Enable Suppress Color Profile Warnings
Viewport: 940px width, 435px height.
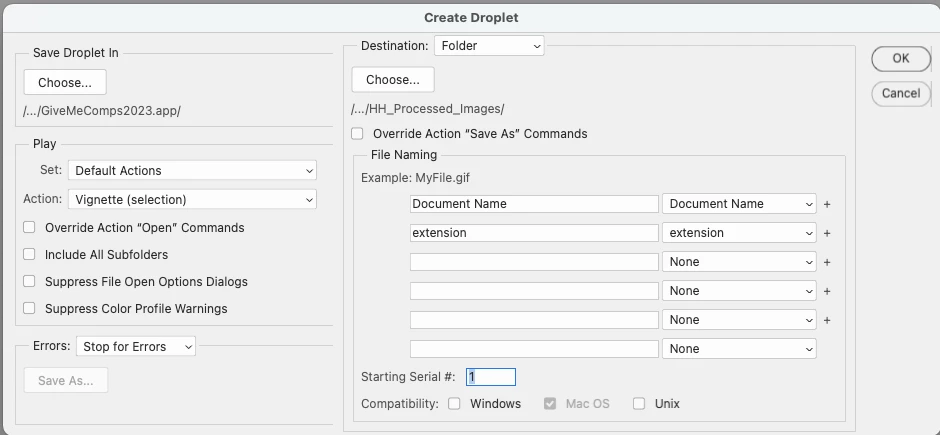(29, 309)
